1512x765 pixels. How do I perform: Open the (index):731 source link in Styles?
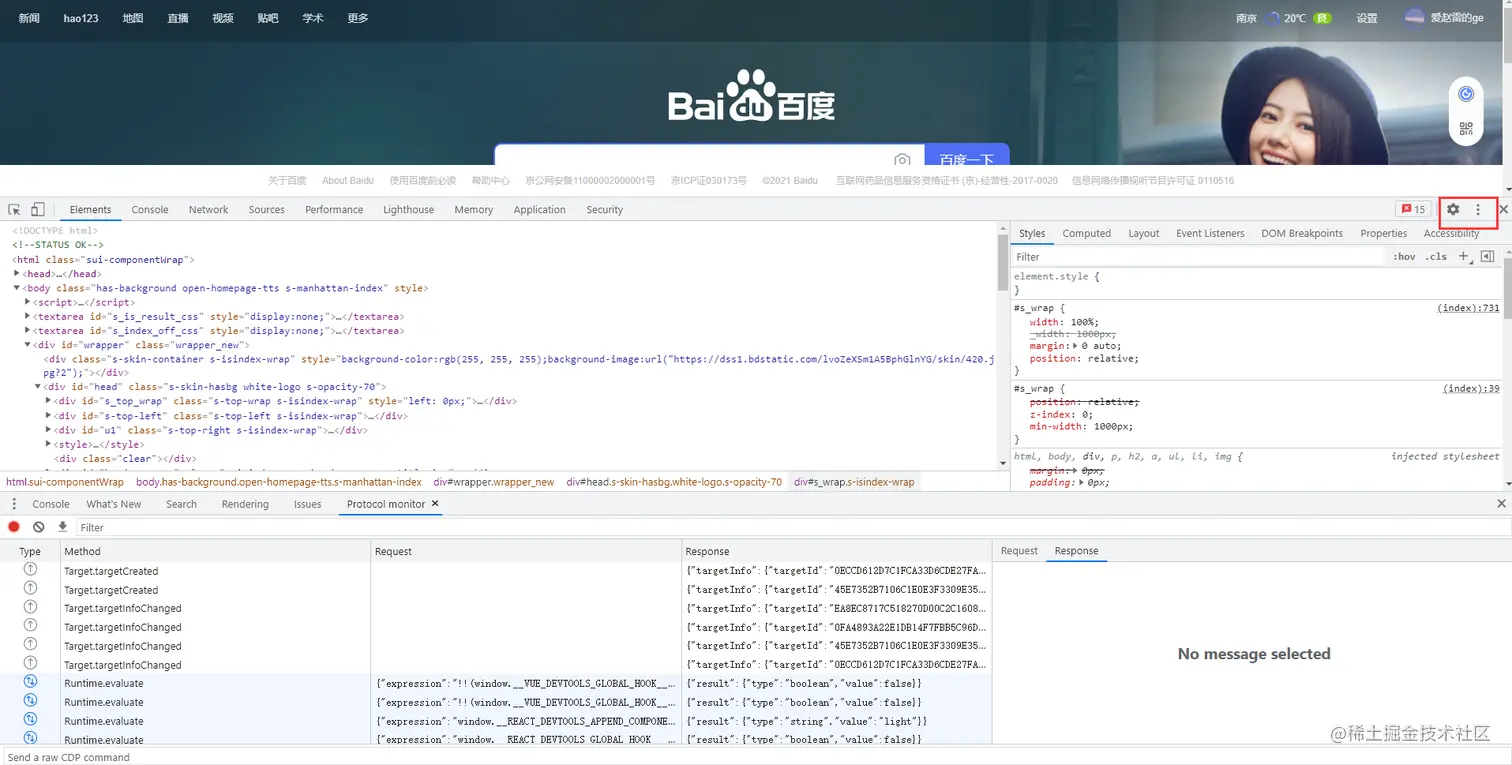coord(1469,308)
